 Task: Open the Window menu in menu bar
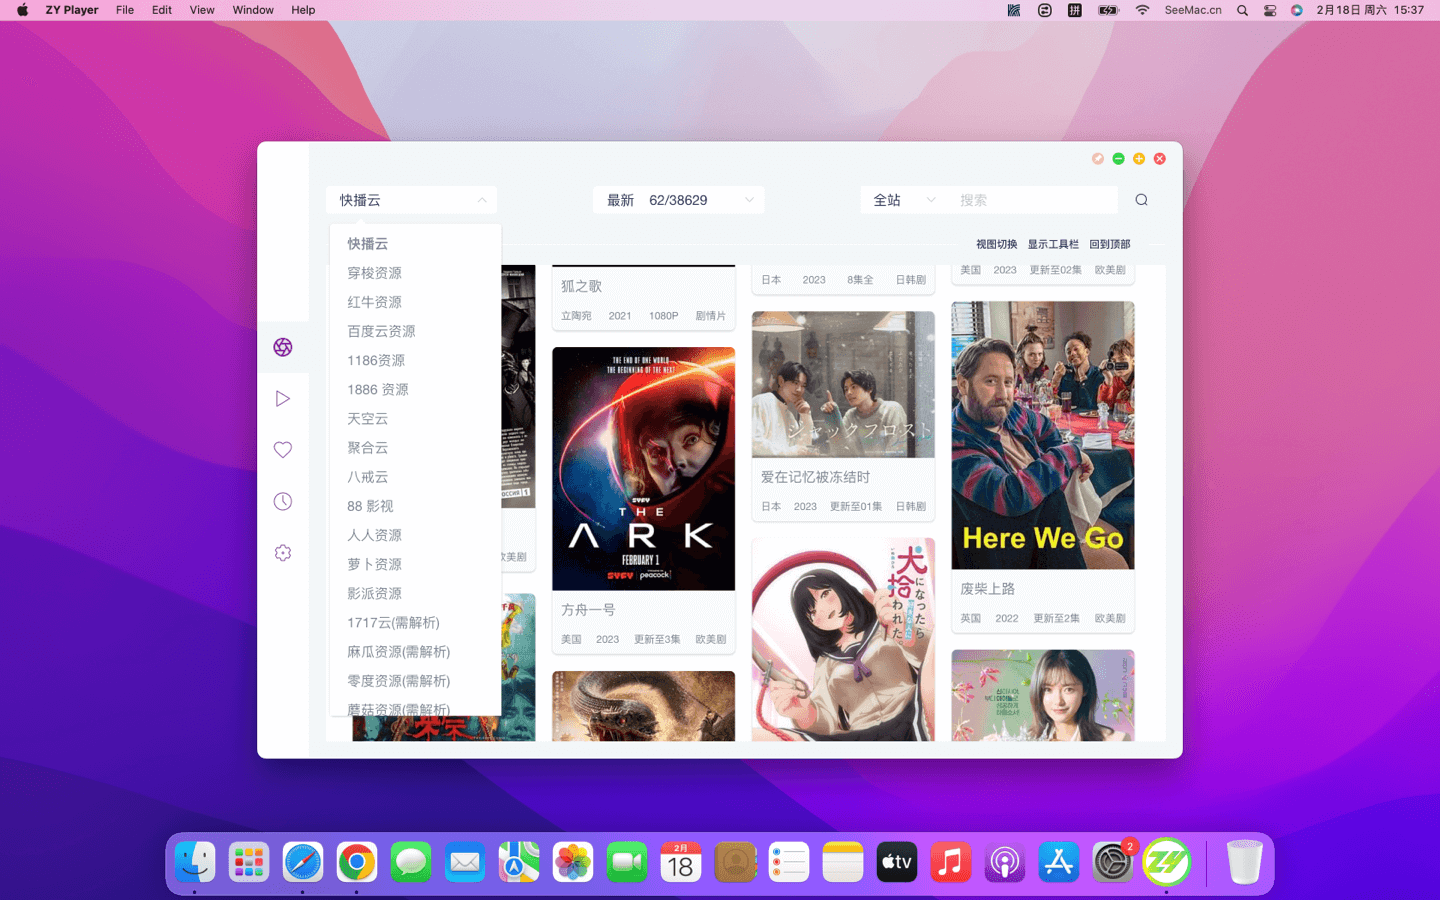coord(253,10)
